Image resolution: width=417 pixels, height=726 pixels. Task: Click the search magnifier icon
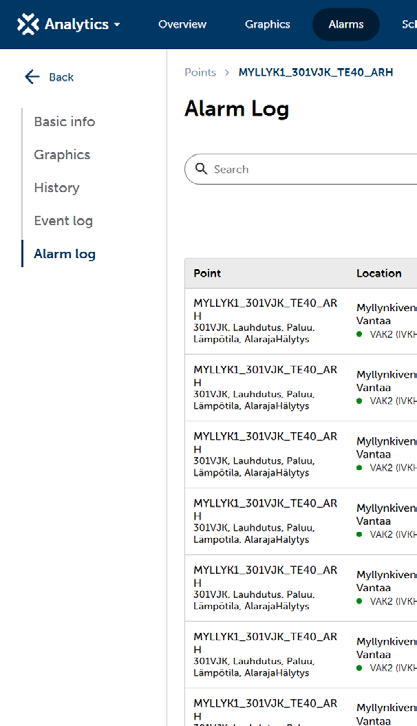point(201,169)
